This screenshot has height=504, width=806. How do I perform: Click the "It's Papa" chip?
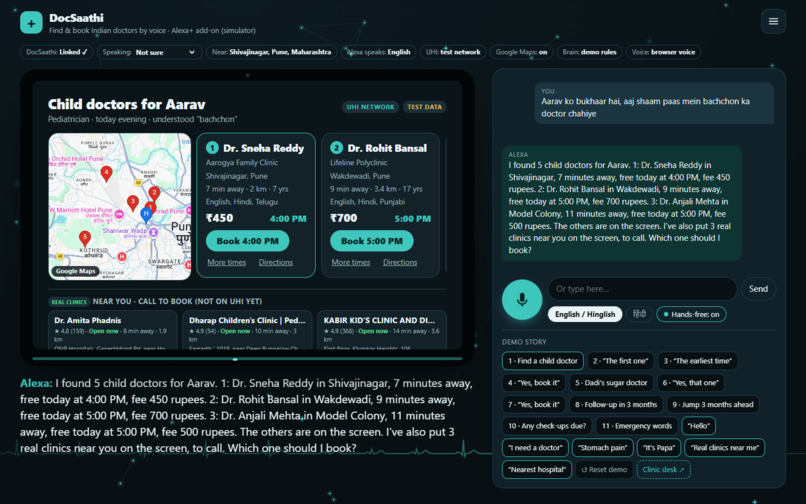tap(659, 448)
